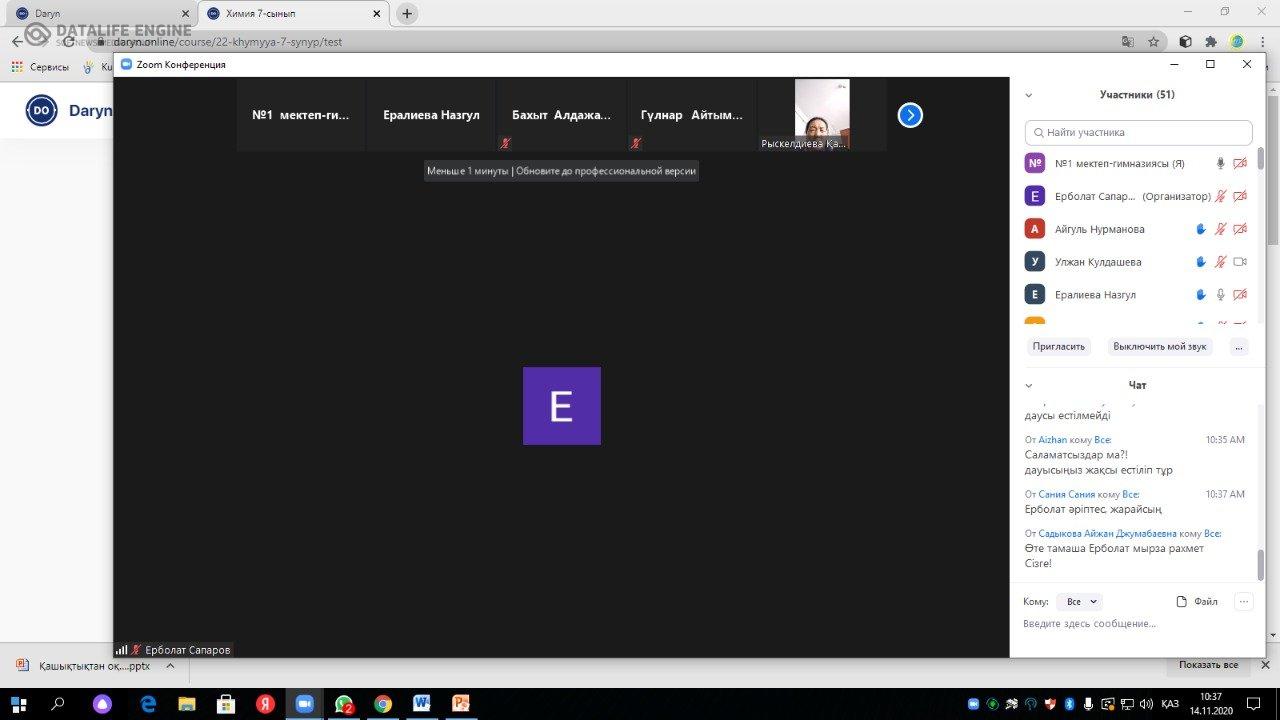The width and height of the screenshot is (1280, 720).
Task: Open File Explorer from the taskbar
Action: [x=187, y=704]
